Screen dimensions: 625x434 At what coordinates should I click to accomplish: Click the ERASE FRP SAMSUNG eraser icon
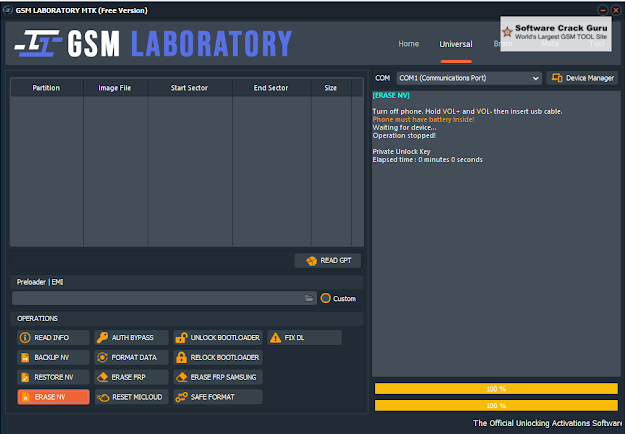click(x=181, y=377)
